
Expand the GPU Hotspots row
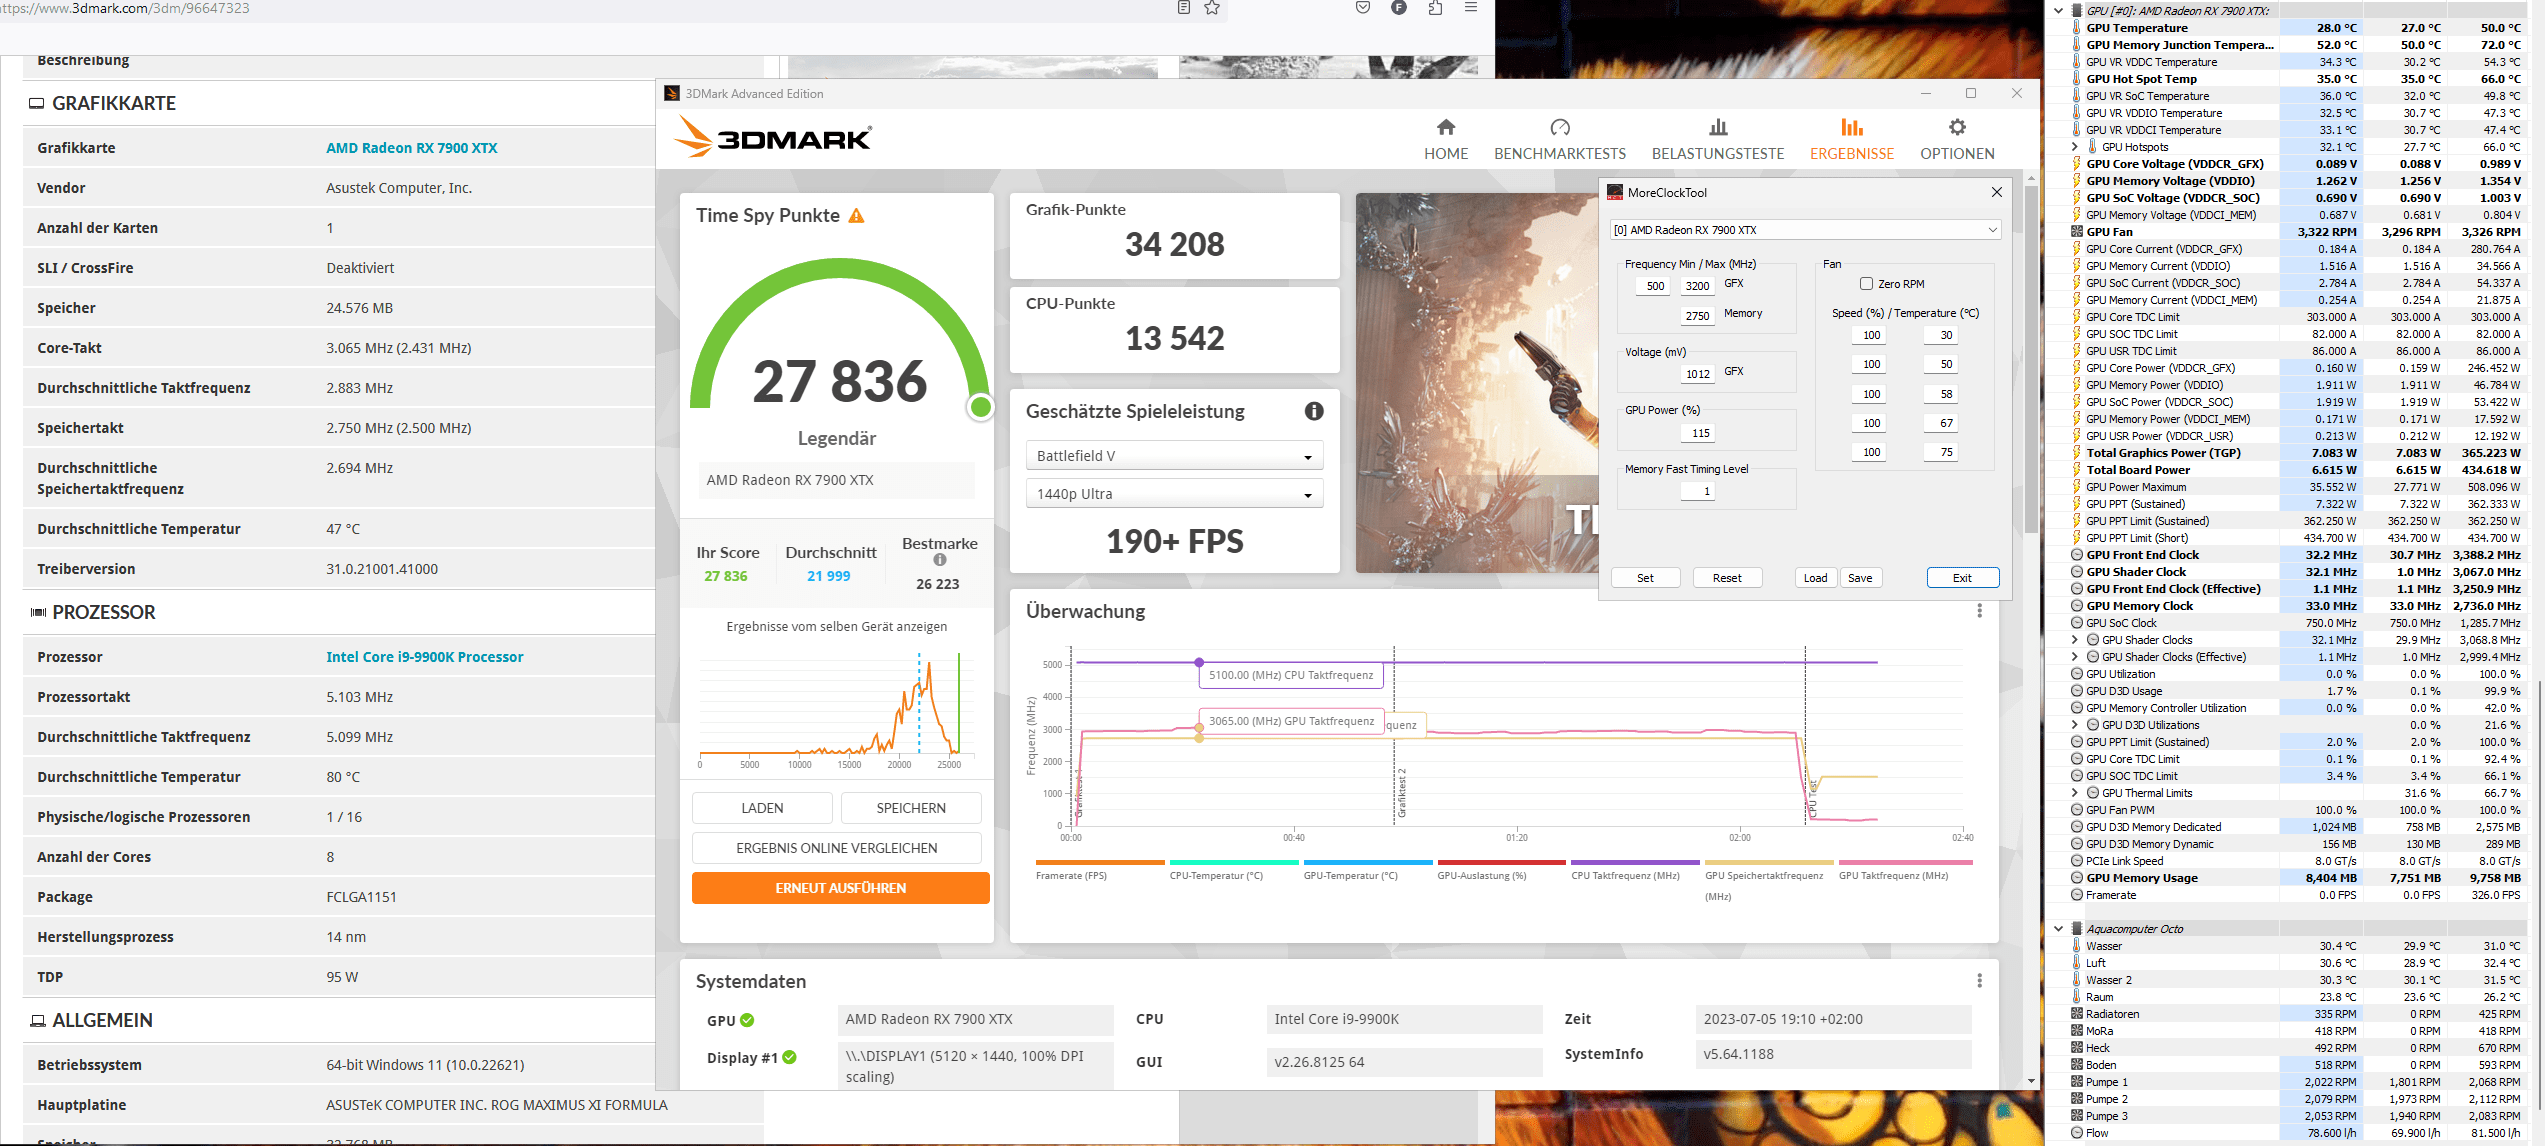coord(2074,147)
